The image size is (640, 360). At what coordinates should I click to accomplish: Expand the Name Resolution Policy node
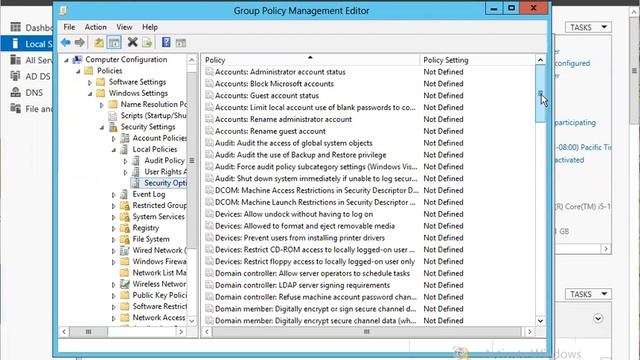tap(102, 105)
